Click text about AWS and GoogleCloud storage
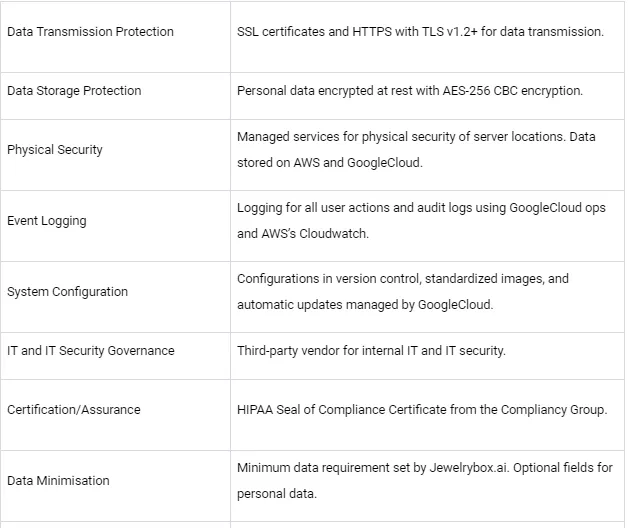 click(x=330, y=163)
